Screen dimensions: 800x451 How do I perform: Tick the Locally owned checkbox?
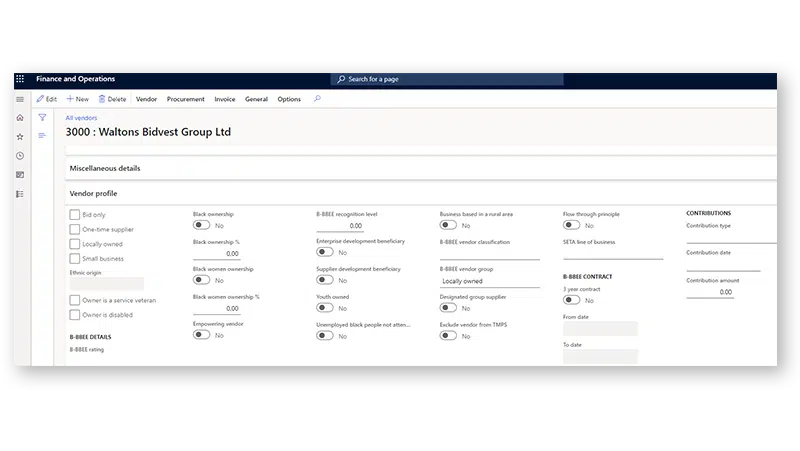coord(75,244)
